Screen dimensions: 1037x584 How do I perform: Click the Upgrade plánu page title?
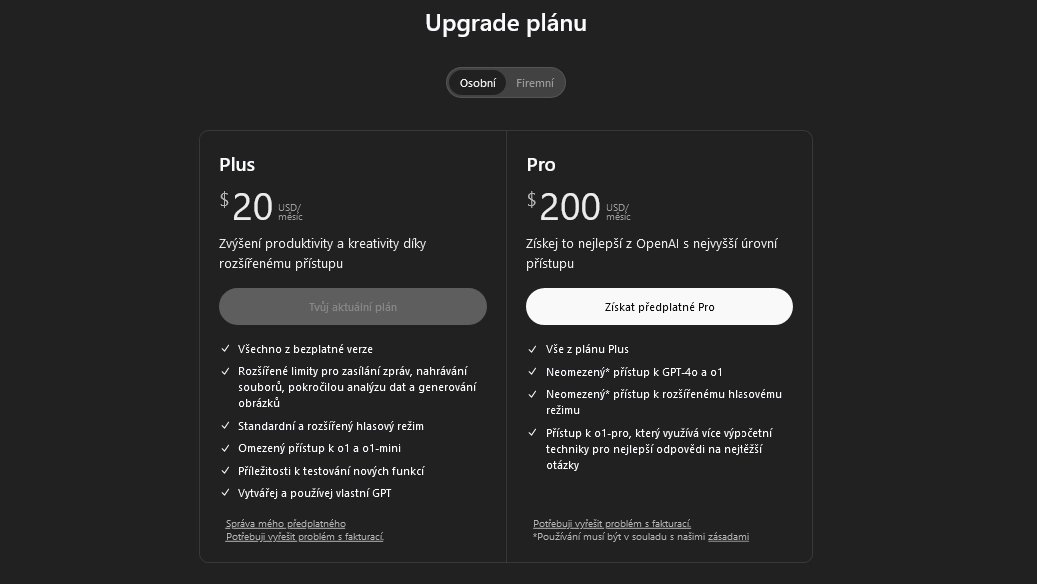pos(506,24)
